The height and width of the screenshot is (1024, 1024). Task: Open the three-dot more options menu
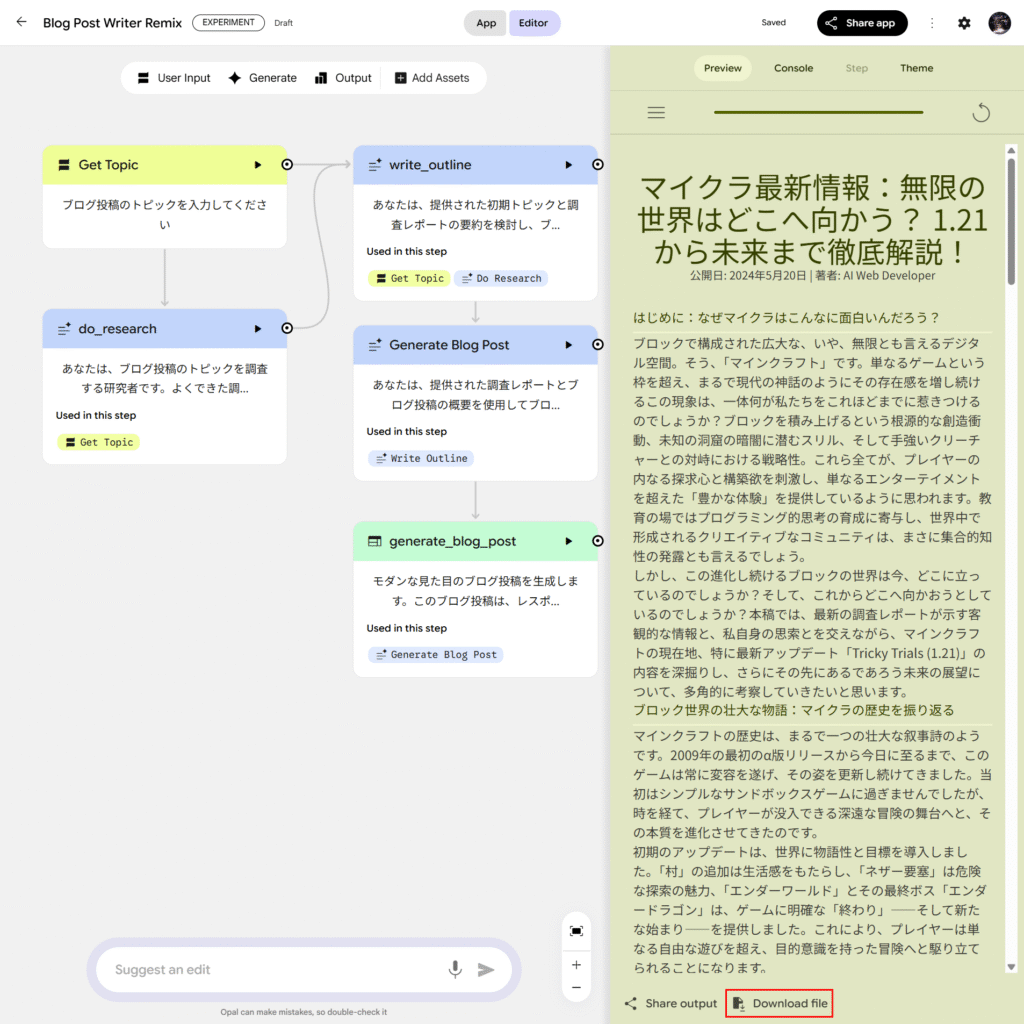932,23
